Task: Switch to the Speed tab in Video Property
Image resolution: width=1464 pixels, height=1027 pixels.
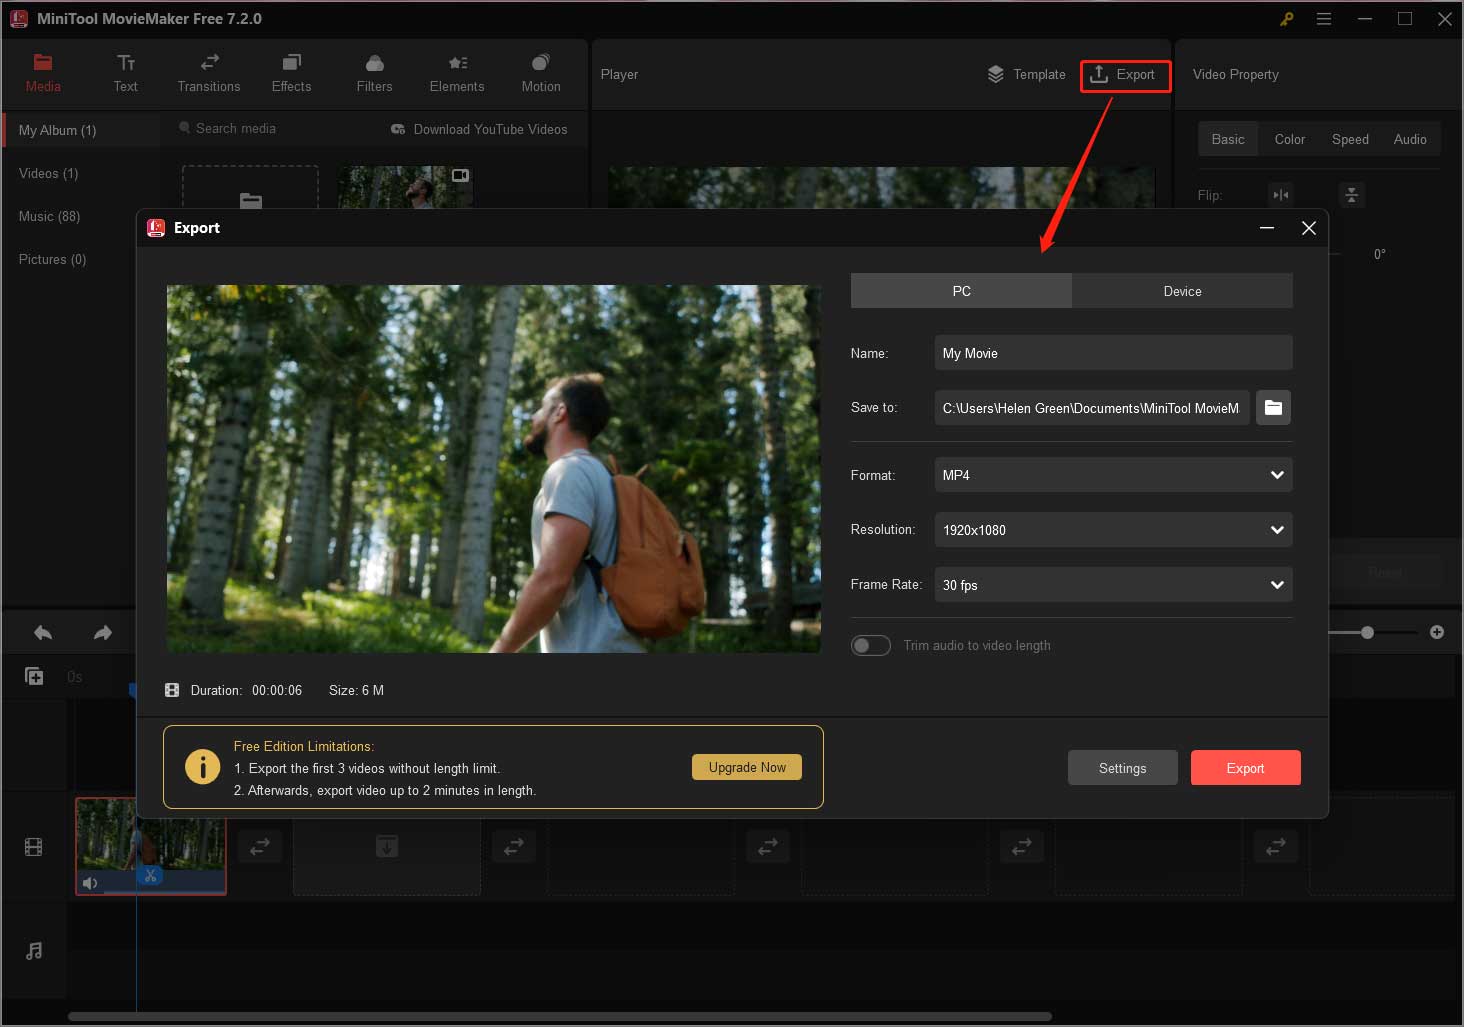Action: tap(1350, 139)
